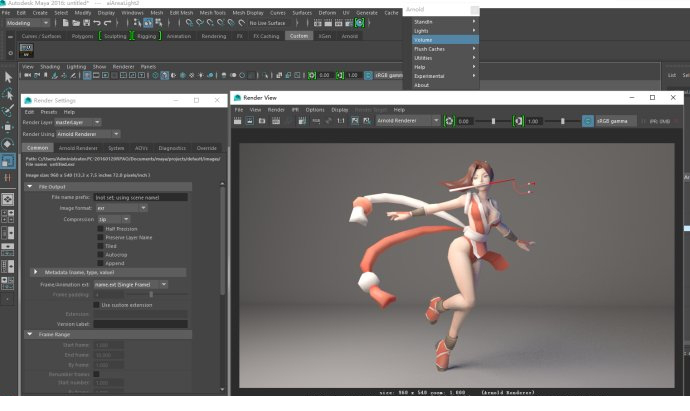Image resolution: width=690 pixels, height=411 pixels.
Task: Open the Presets menu in Render Settings
Action: click(x=49, y=112)
